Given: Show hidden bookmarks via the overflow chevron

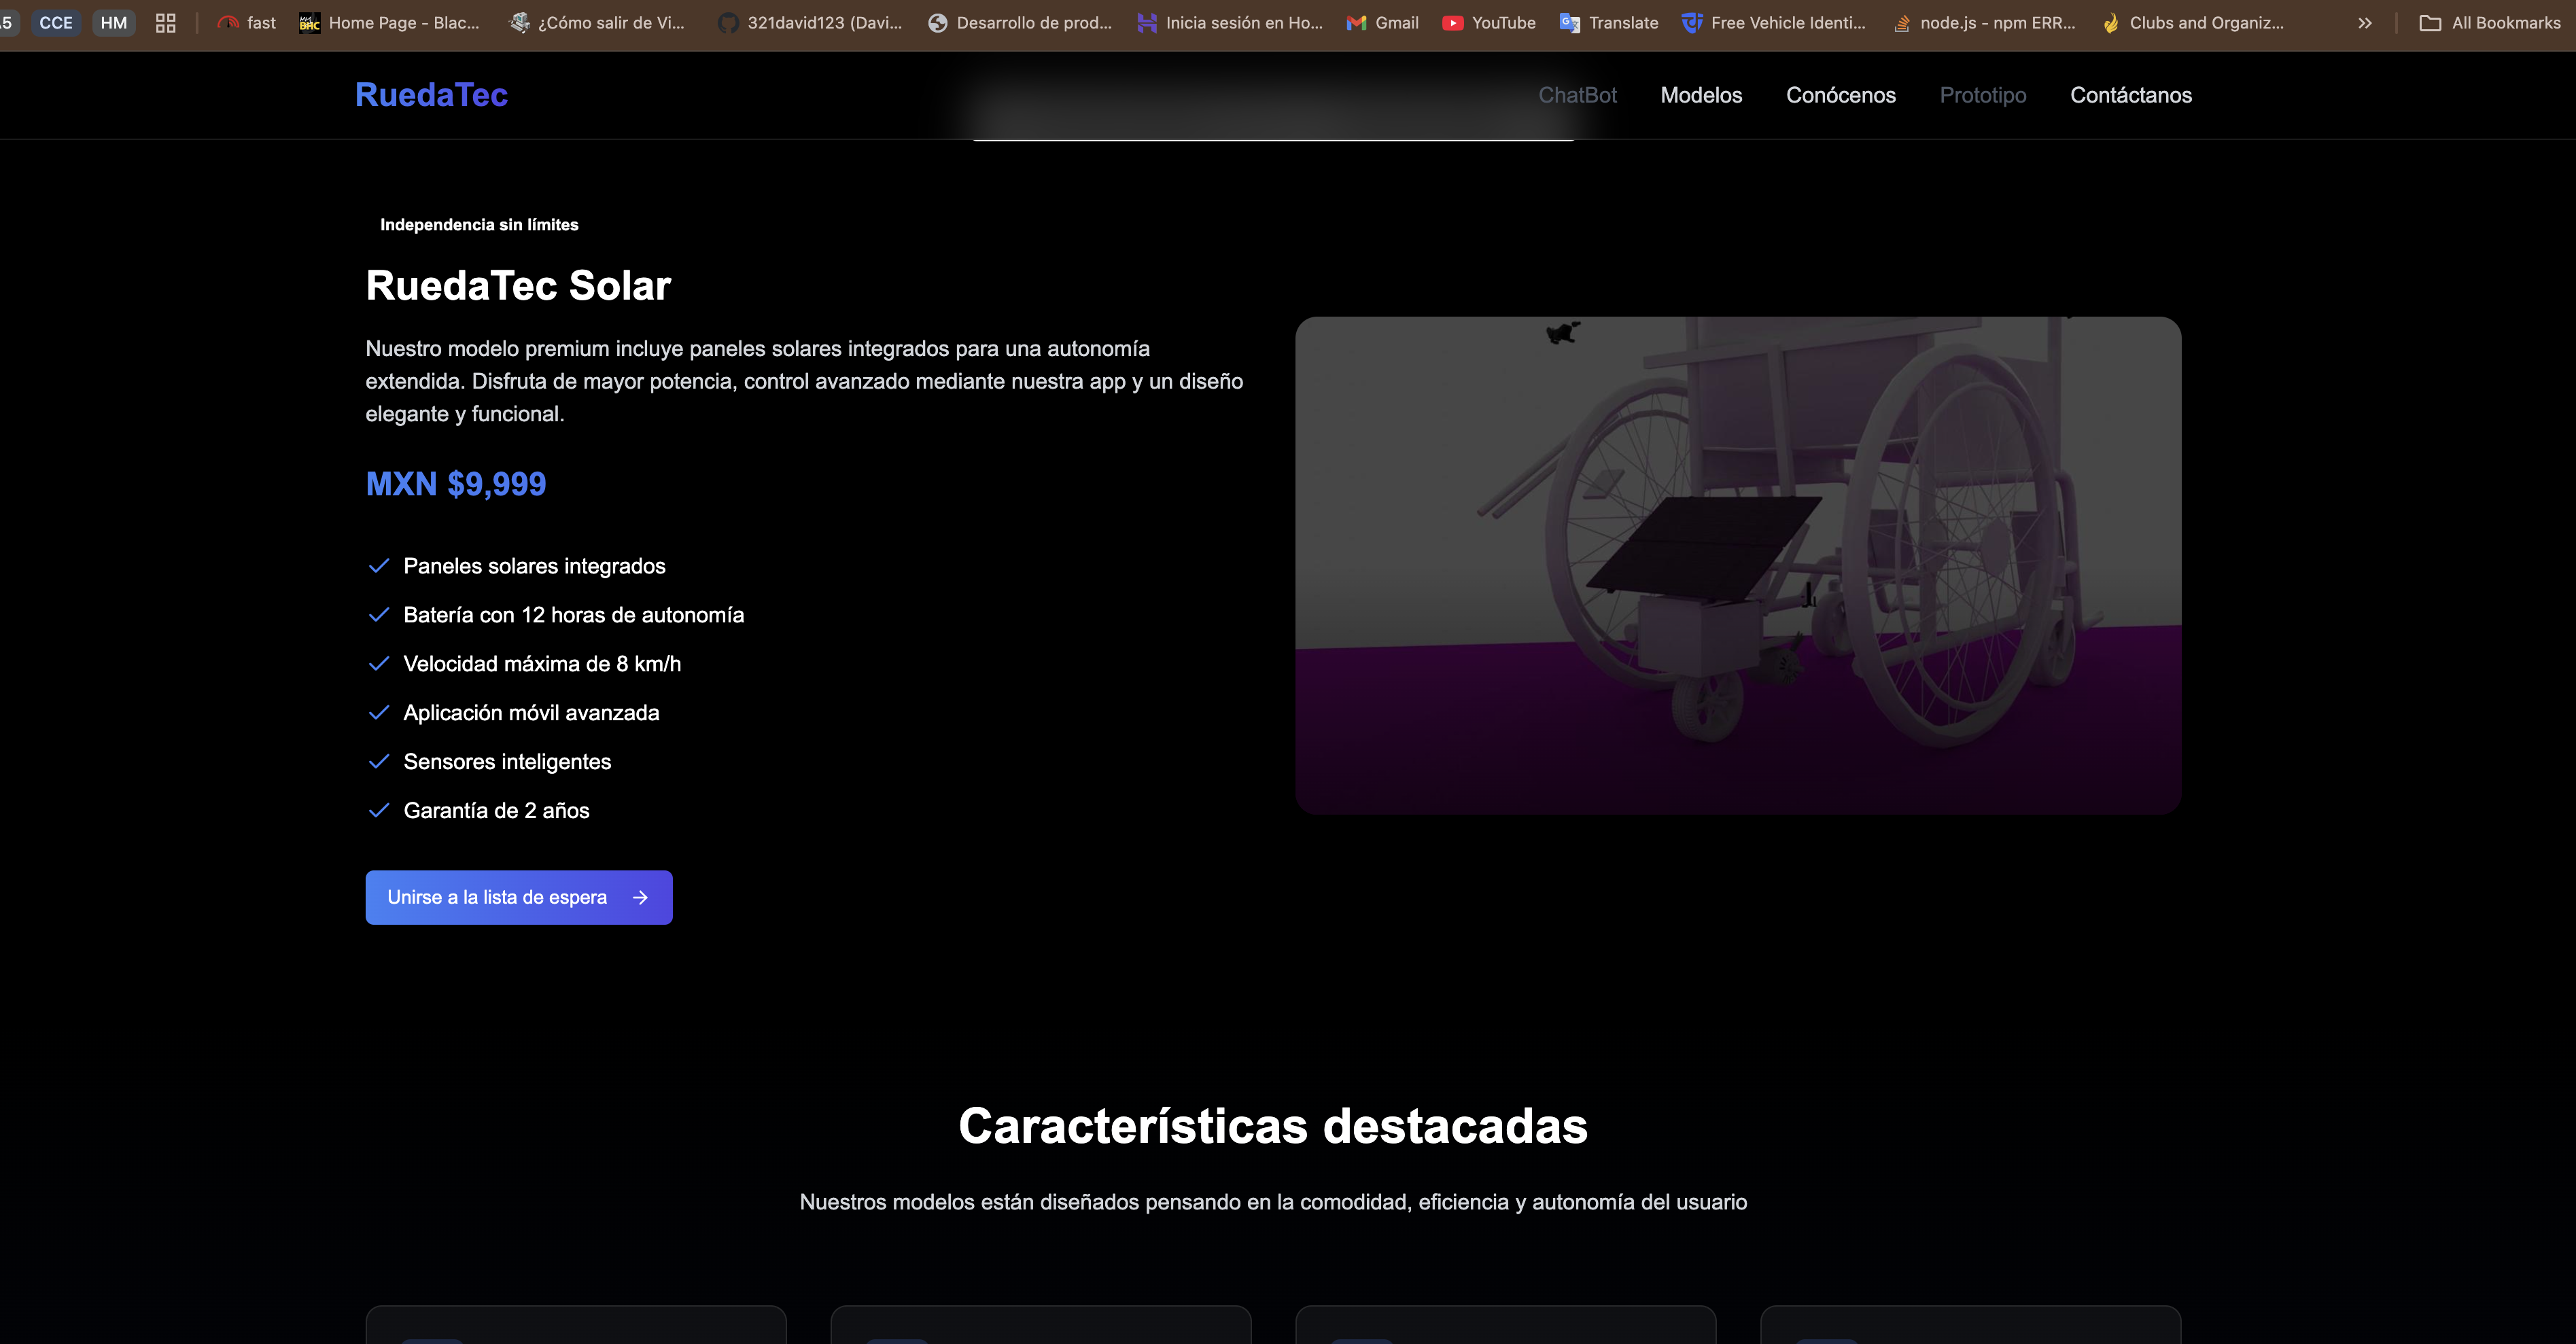Looking at the screenshot, I should [x=2365, y=22].
